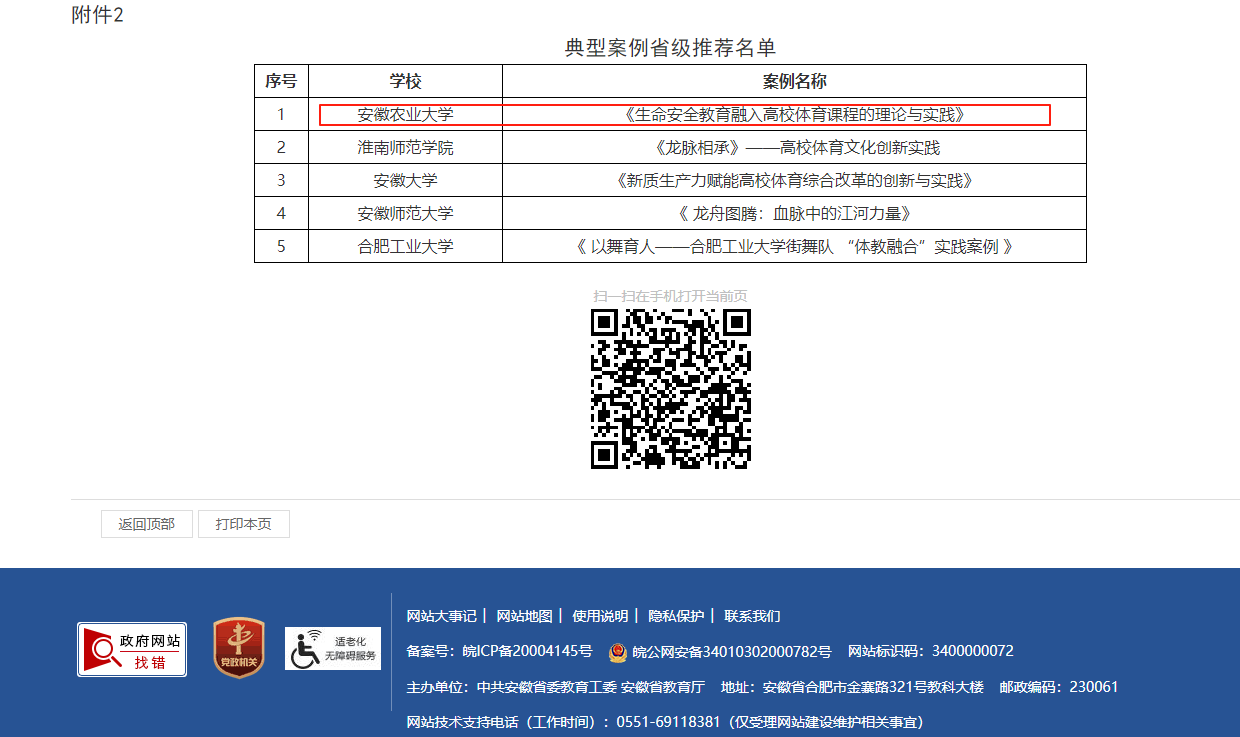Go to the 使用说明 footer link

600,616
